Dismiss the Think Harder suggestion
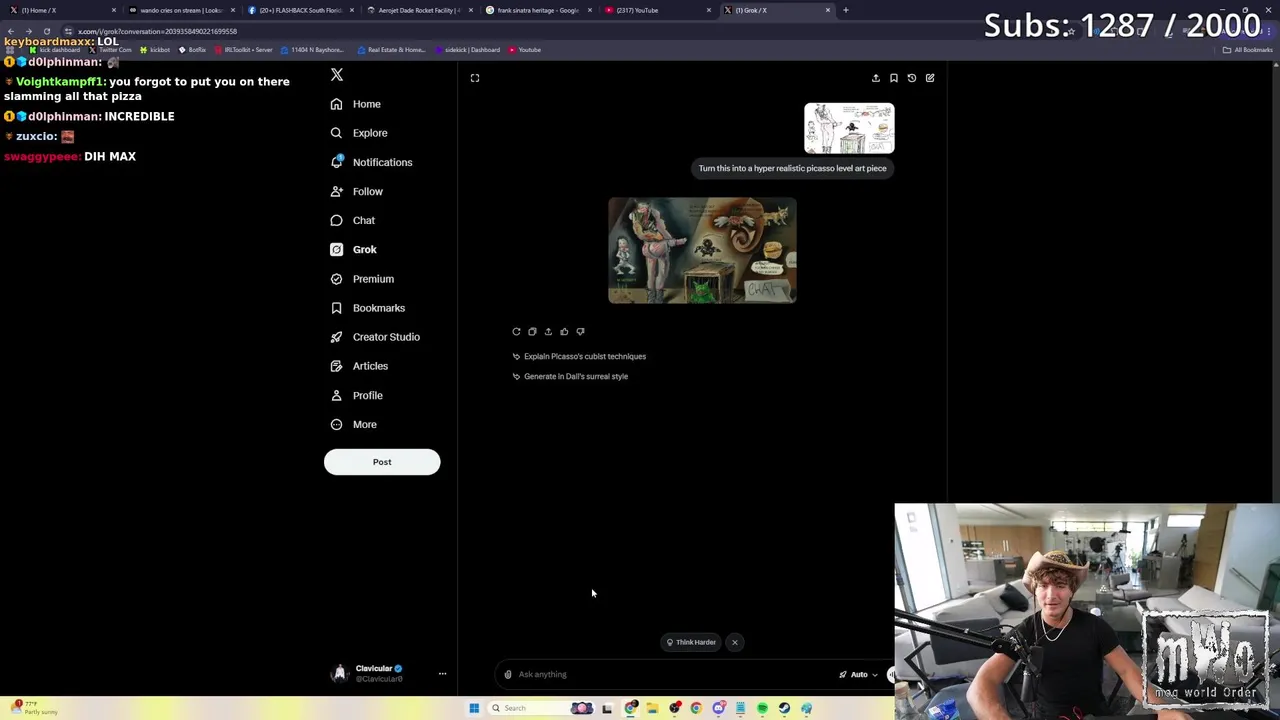This screenshot has width=1280, height=720. pyautogui.click(x=735, y=642)
